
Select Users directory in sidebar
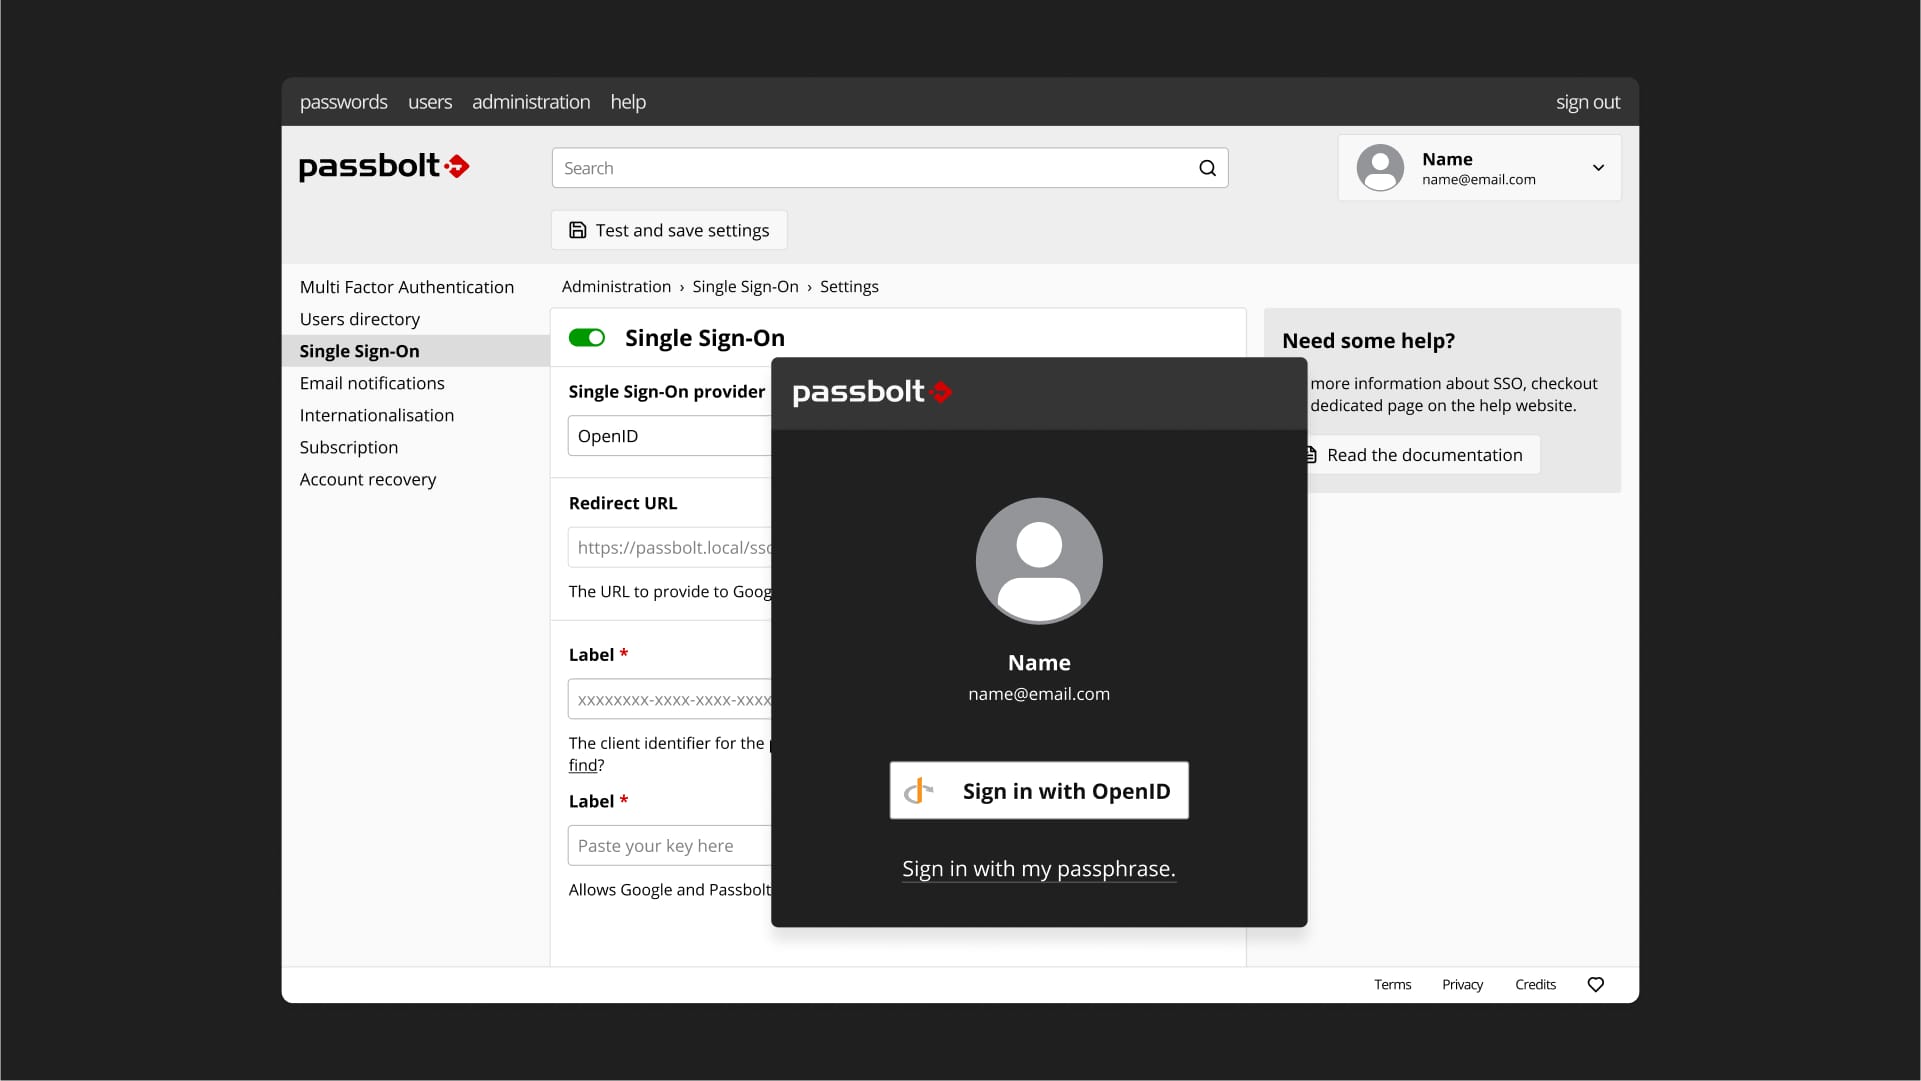[x=359, y=319]
